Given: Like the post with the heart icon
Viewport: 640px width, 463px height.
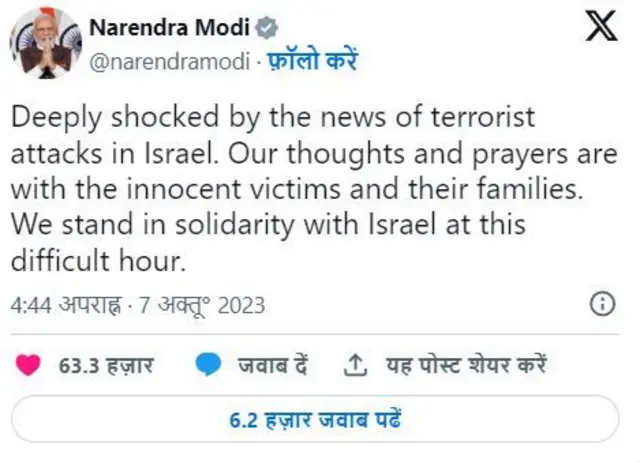Looking at the screenshot, I should click(x=30, y=366).
